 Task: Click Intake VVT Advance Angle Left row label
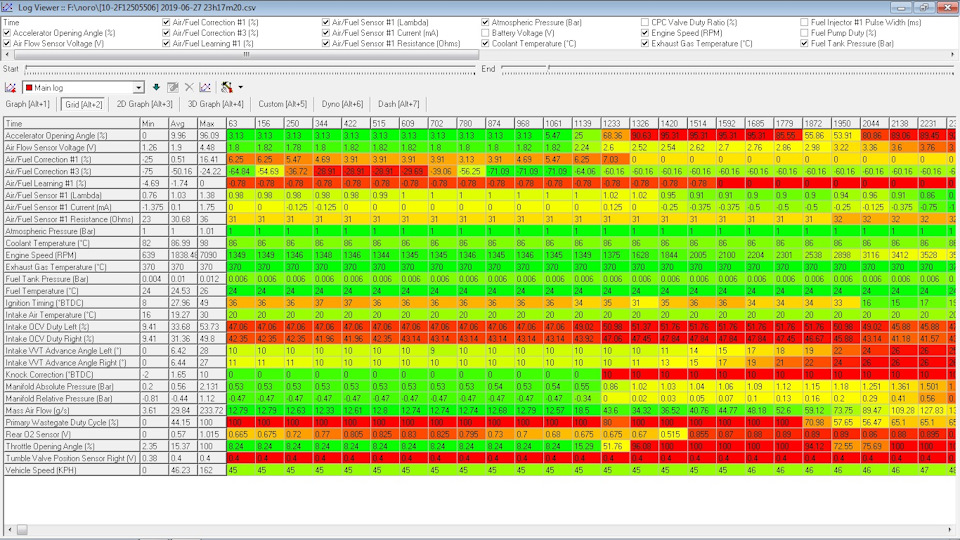[x=72, y=350]
